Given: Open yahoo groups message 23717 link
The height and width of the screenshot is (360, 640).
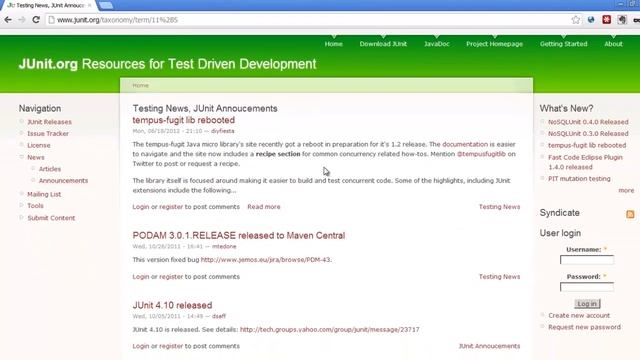Looking at the screenshot, I should (329, 329).
